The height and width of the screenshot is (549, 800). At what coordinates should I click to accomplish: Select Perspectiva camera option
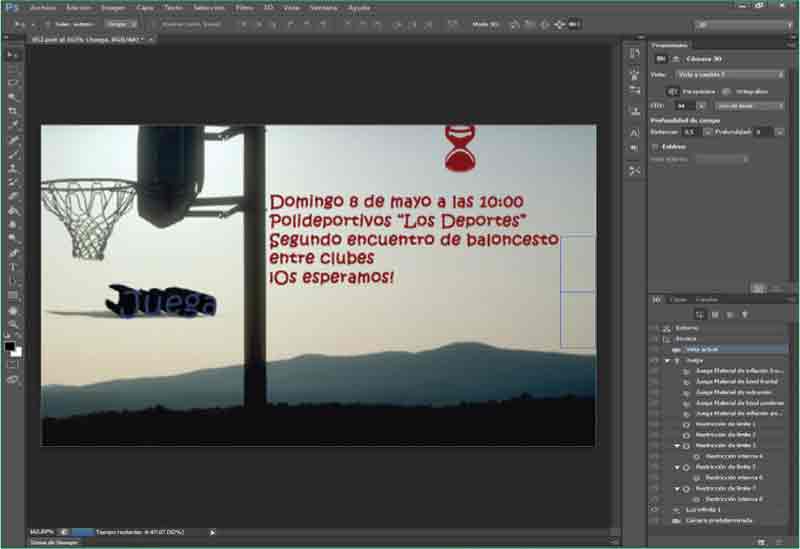[672, 90]
